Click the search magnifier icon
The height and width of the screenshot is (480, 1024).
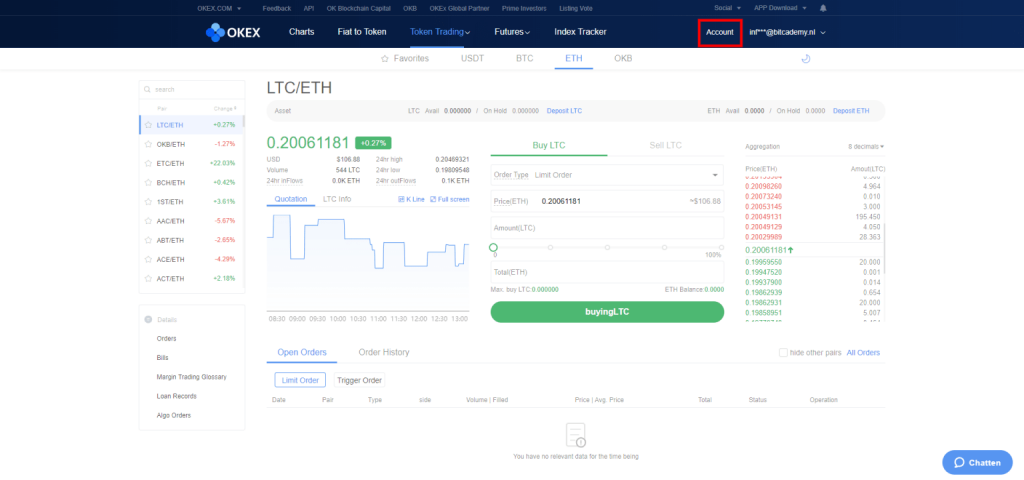[148, 89]
